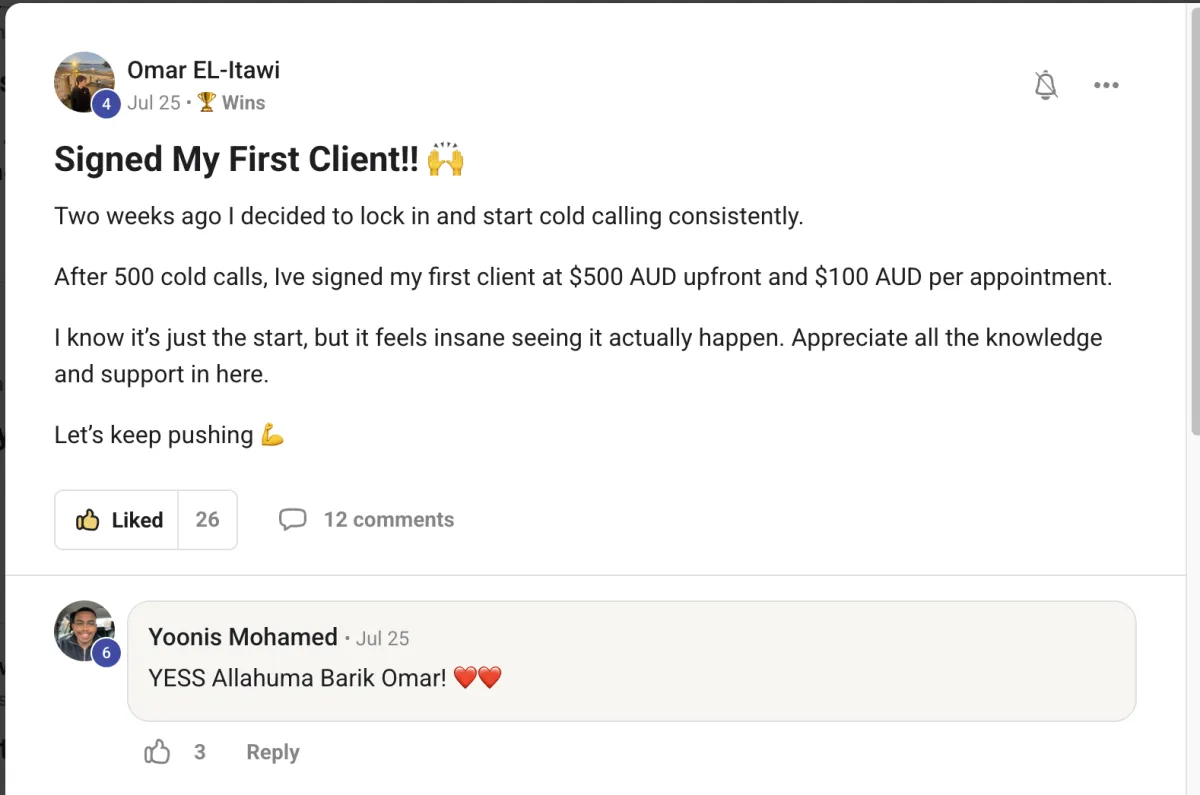The height and width of the screenshot is (795, 1200).
Task: Click Yoonis Mohamed's commenter avatar
Action: point(83,628)
